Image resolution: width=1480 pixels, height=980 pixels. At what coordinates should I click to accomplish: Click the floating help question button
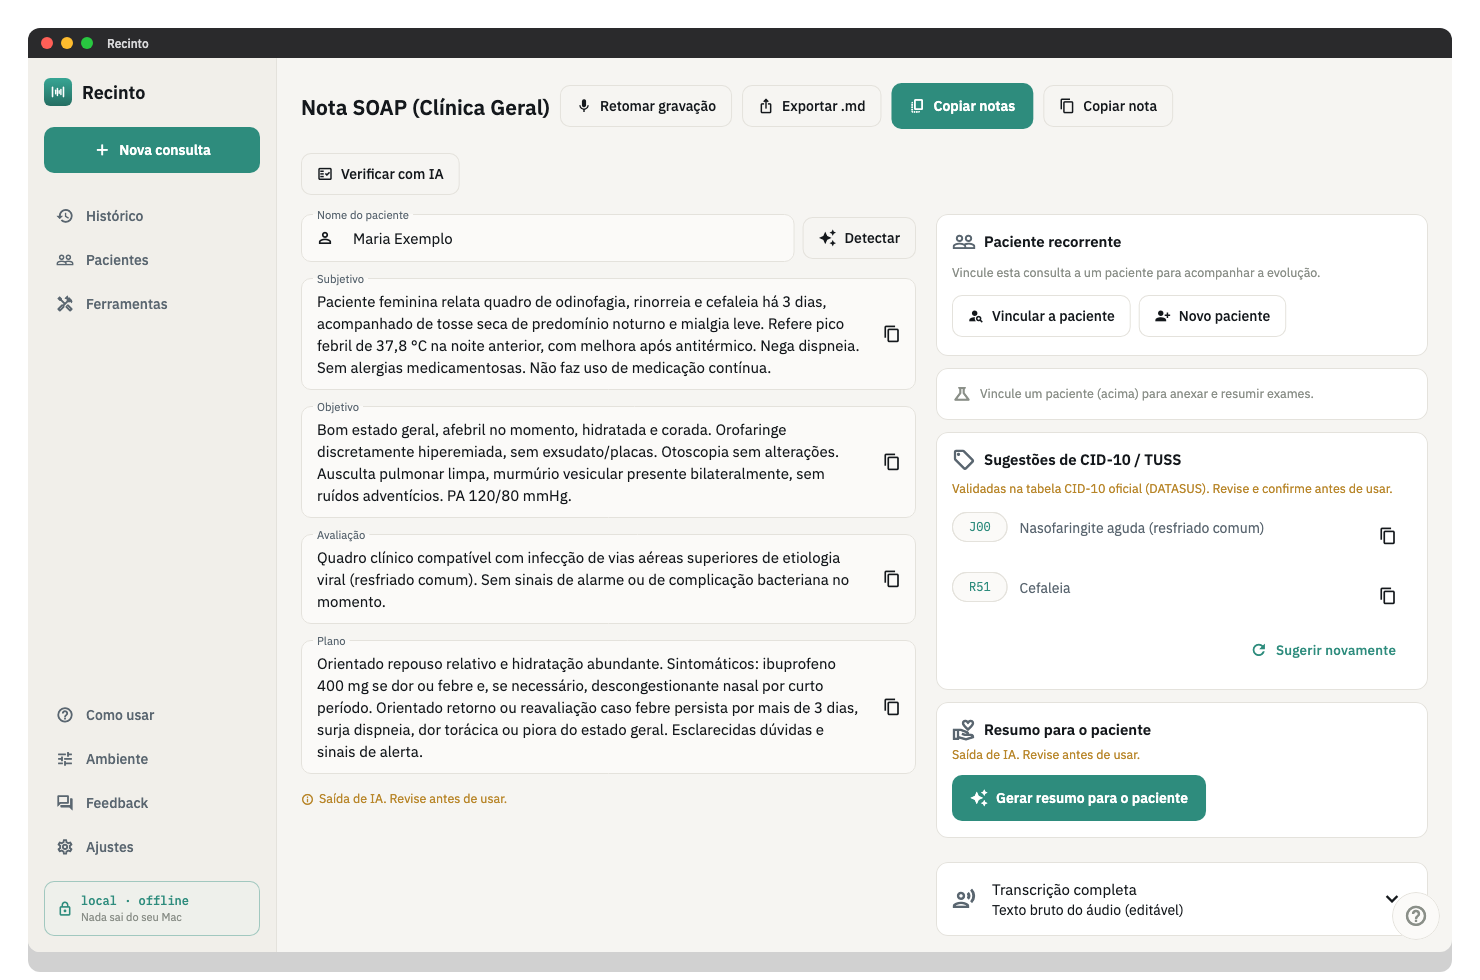pyautogui.click(x=1416, y=916)
